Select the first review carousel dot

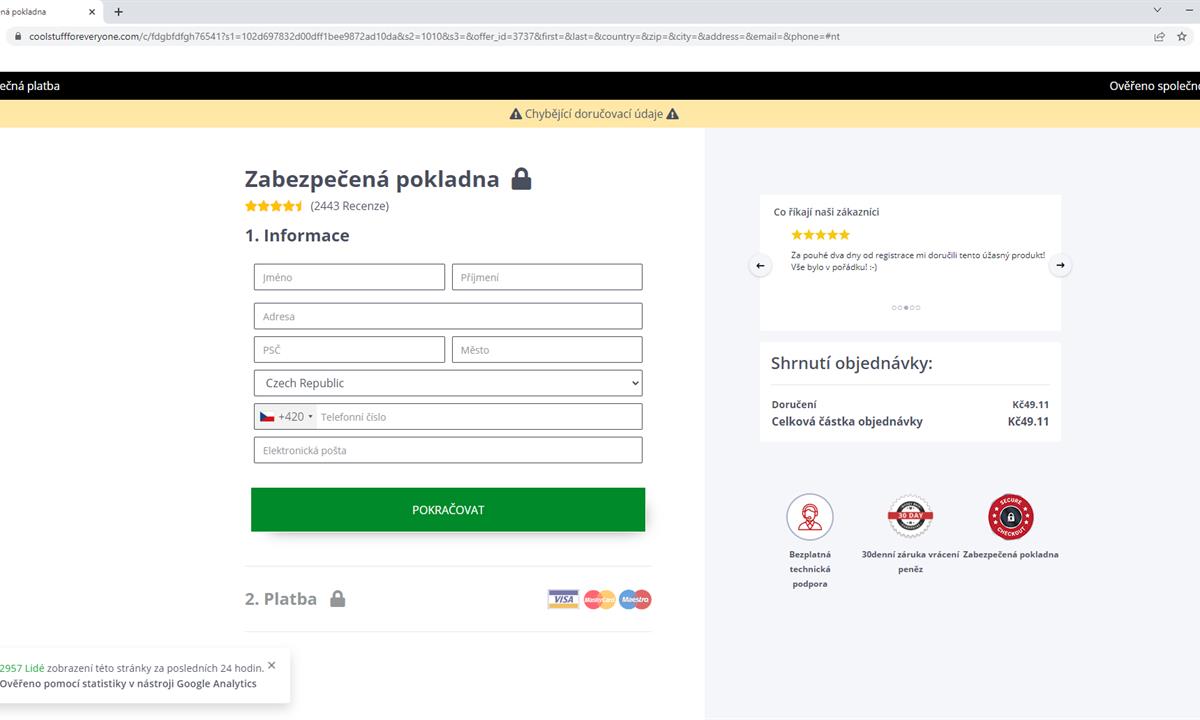coord(894,308)
